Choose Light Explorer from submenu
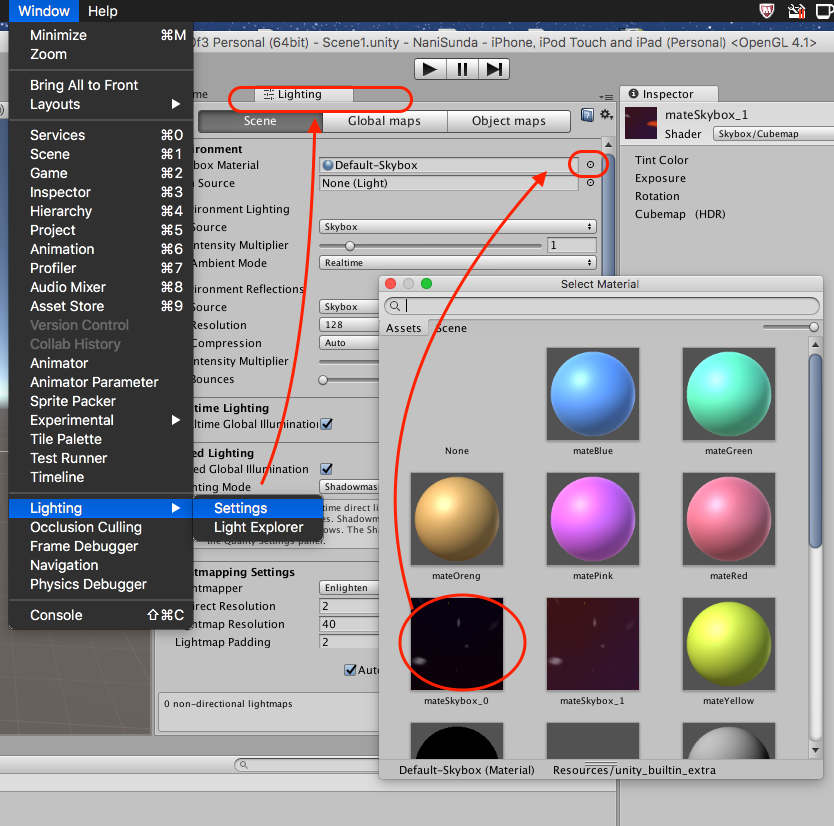This screenshot has height=826, width=834. [258, 527]
